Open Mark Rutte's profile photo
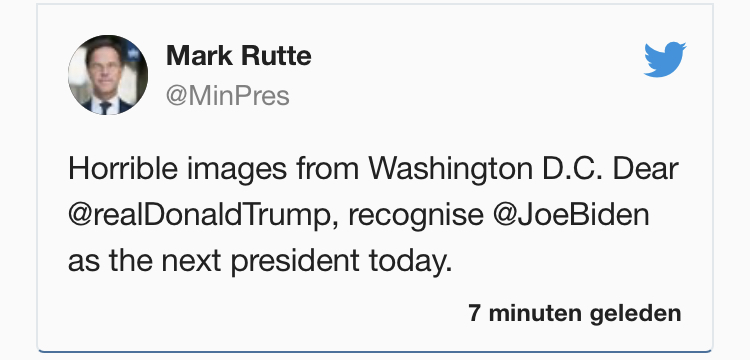 [x=108, y=75]
